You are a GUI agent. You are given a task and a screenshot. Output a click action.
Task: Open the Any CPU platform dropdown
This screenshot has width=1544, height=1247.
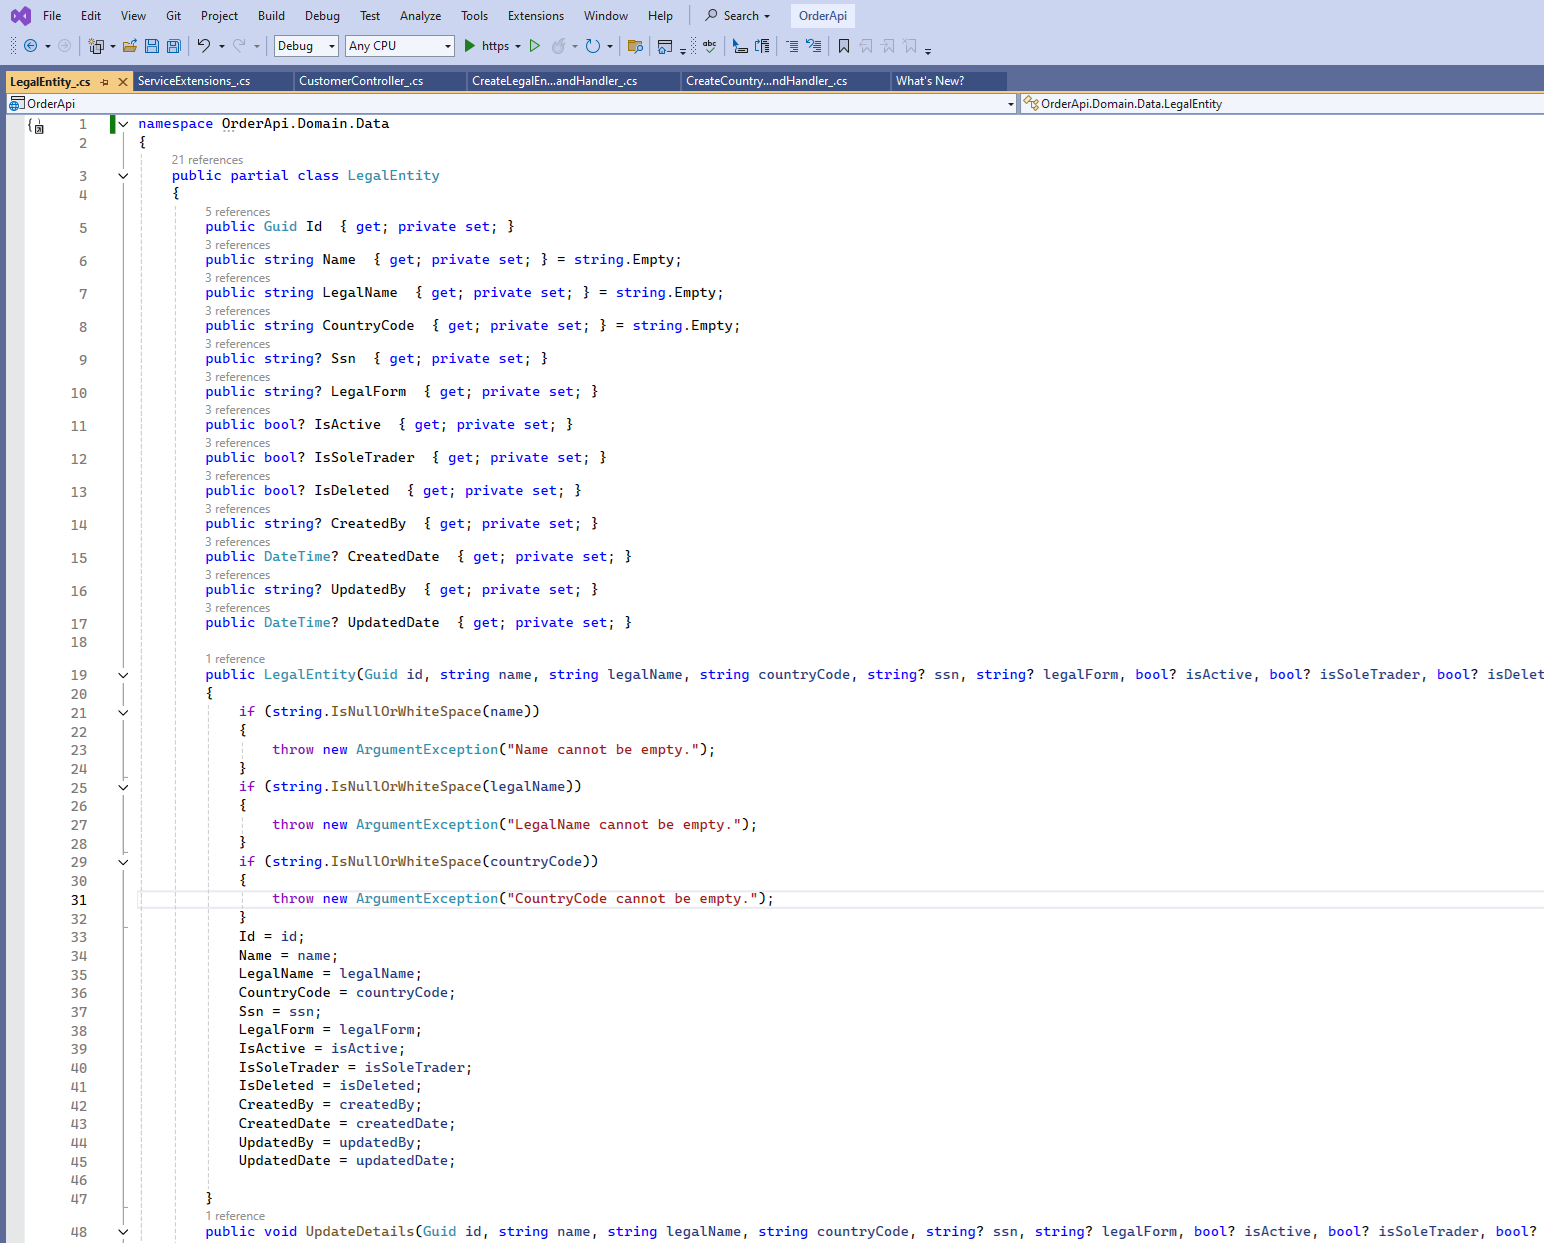click(399, 46)
